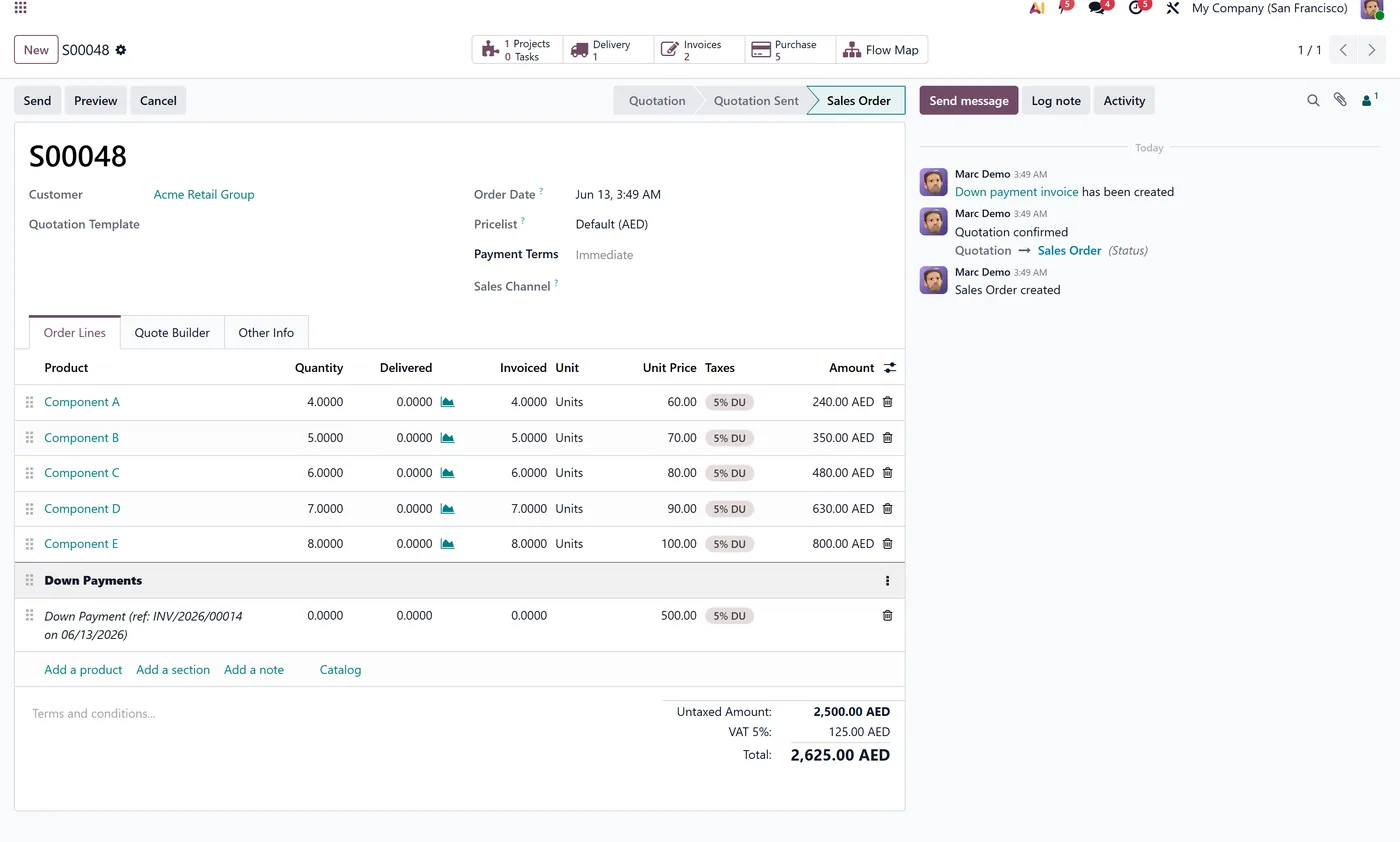Delete the Component A order line
The width and height of the screenshot is (1400, 842).
coord(887,402)
